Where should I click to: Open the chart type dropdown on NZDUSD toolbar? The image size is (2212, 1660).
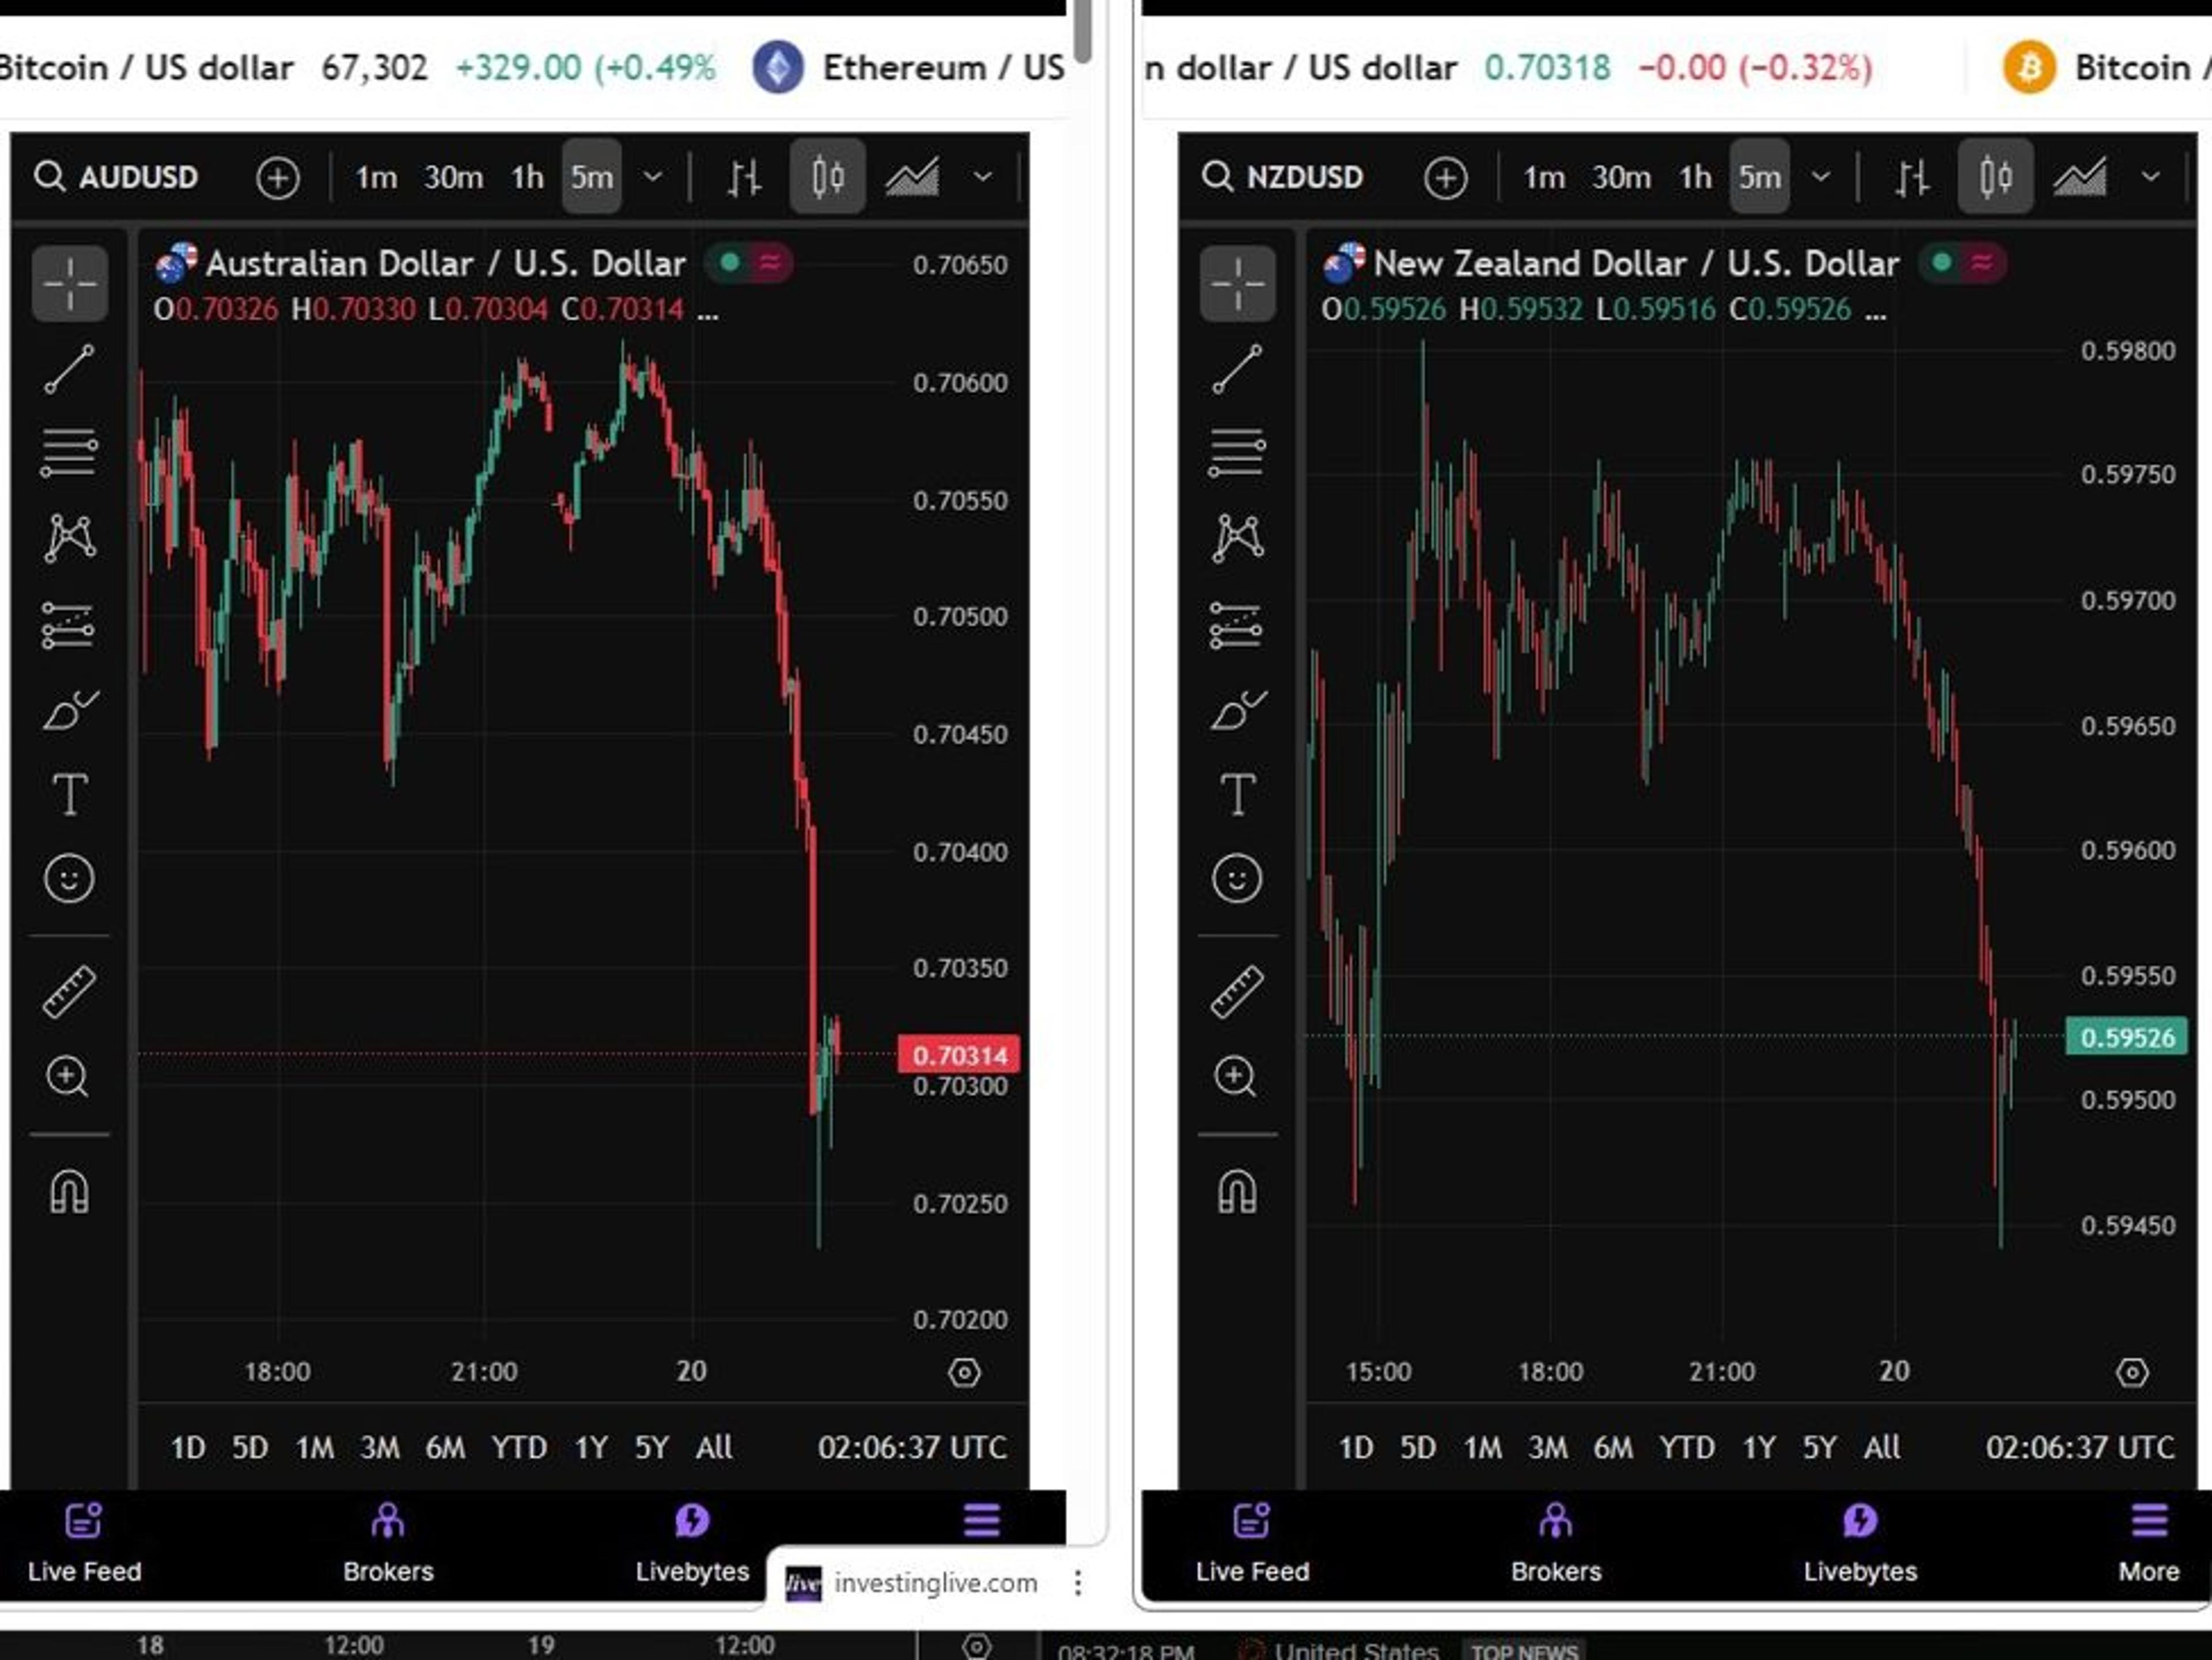tap(2151, 176)
